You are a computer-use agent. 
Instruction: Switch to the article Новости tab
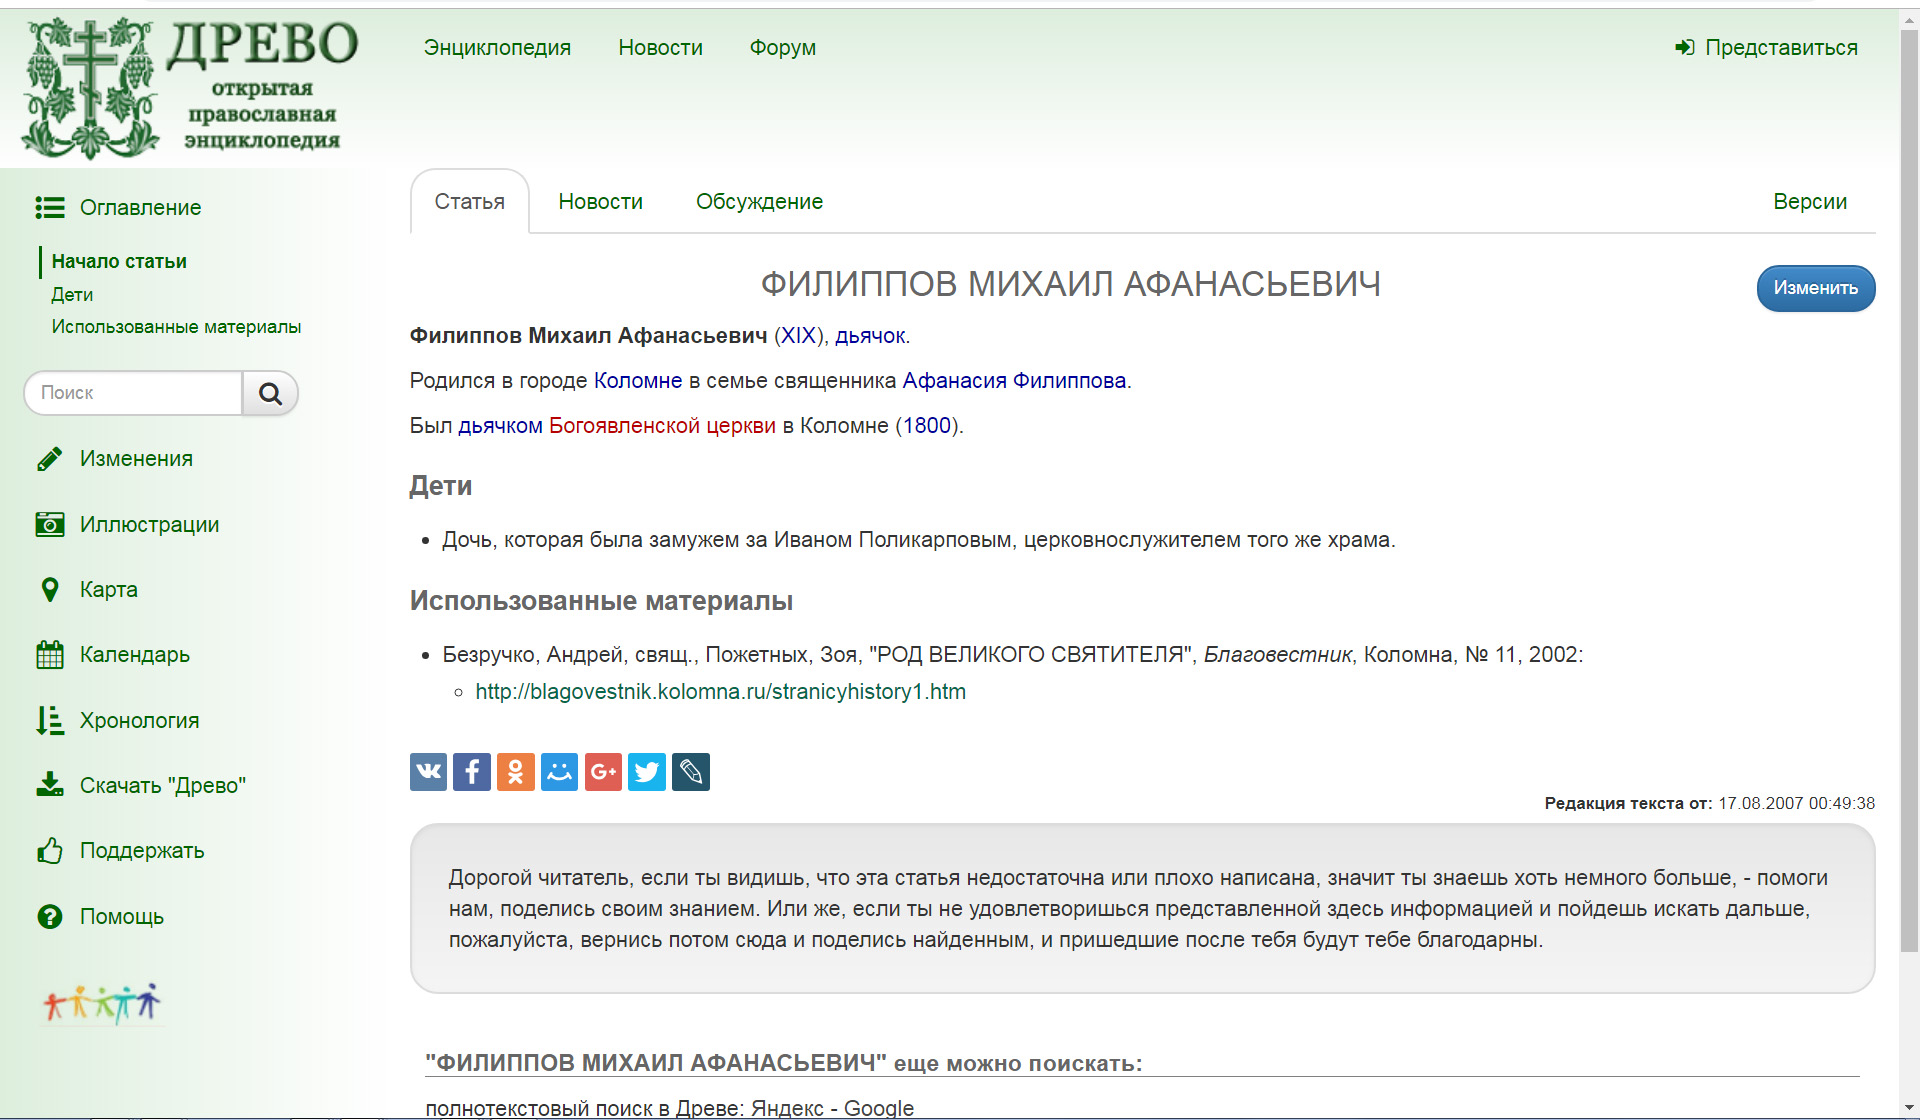tap(600, 201)
